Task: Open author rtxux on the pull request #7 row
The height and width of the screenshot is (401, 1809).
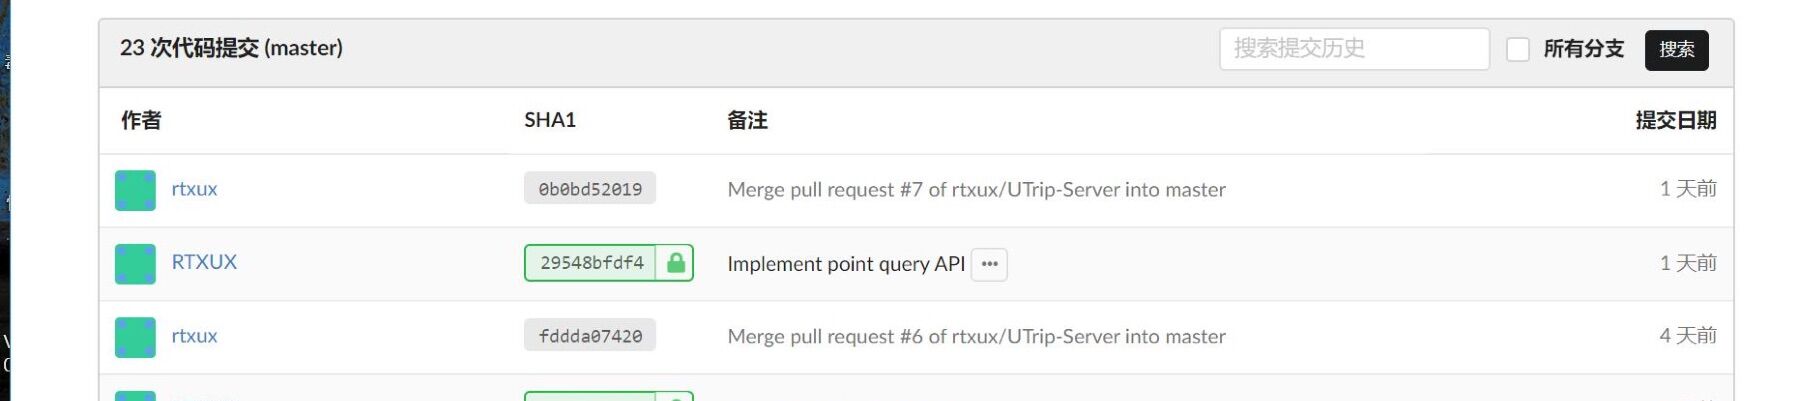Action: click(x=194, y=189)
